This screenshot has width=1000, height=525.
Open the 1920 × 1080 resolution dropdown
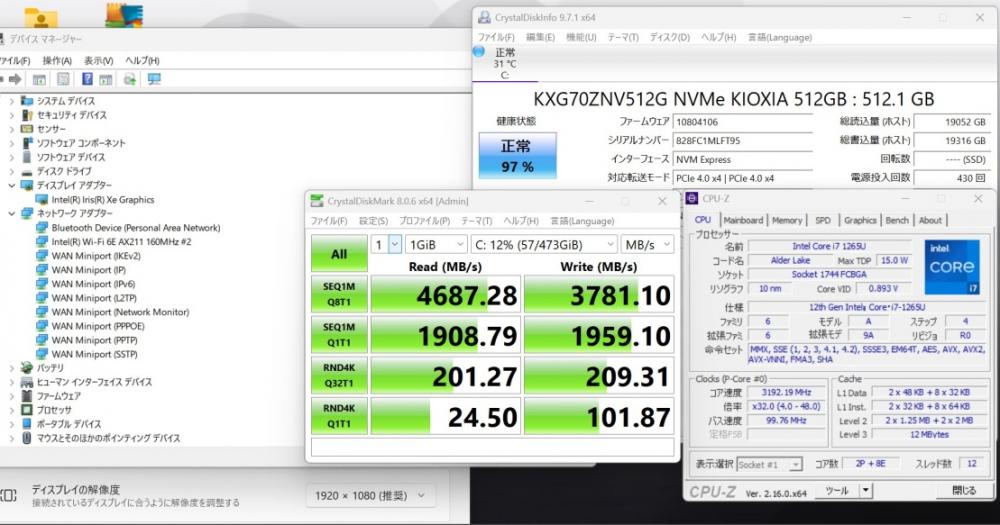(369, 496)
